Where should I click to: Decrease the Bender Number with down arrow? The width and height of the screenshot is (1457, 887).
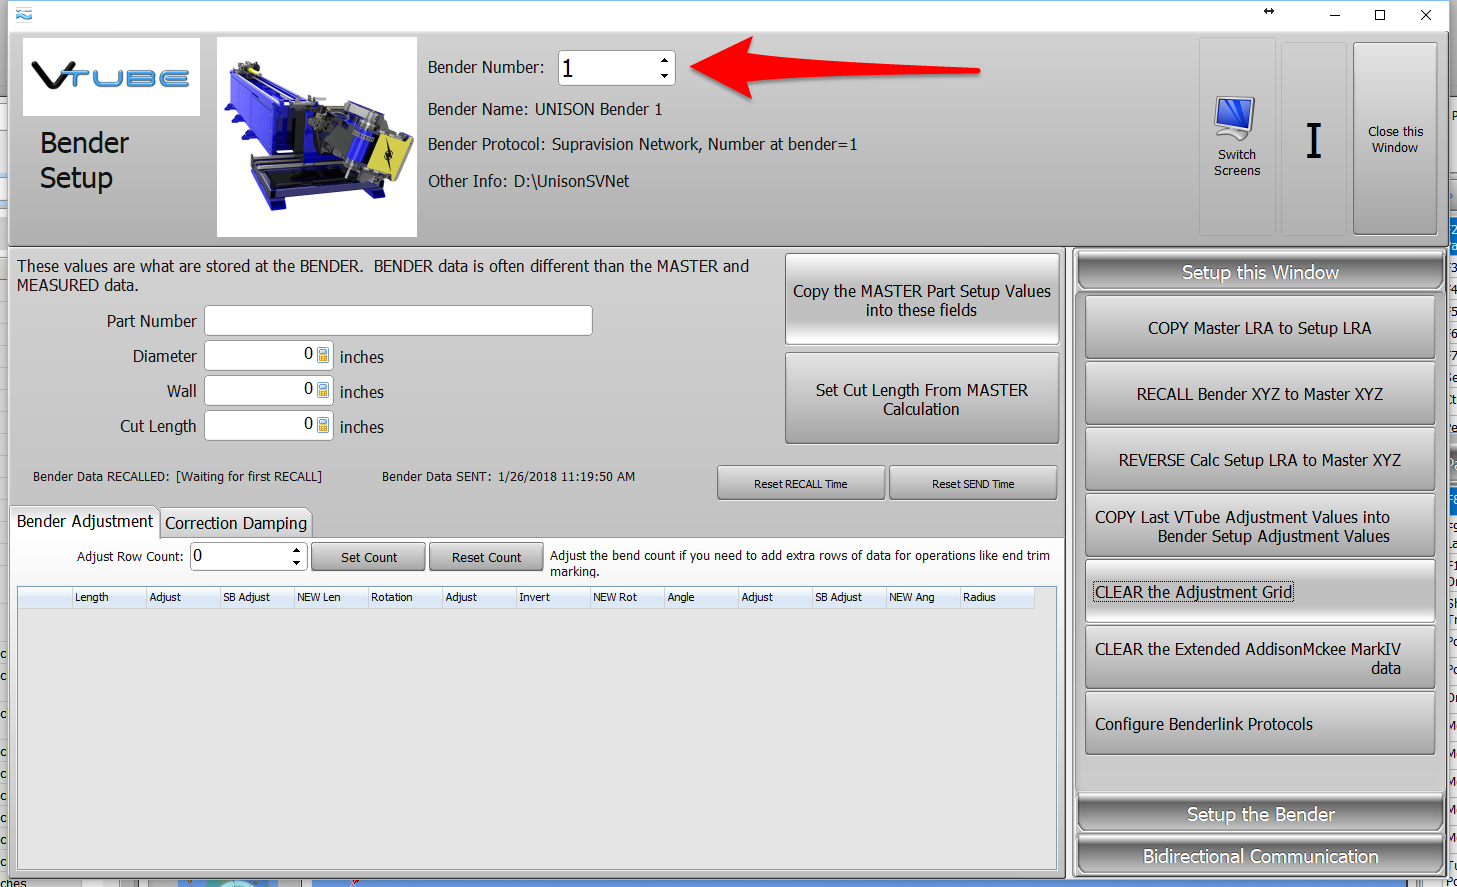(664, 76)
